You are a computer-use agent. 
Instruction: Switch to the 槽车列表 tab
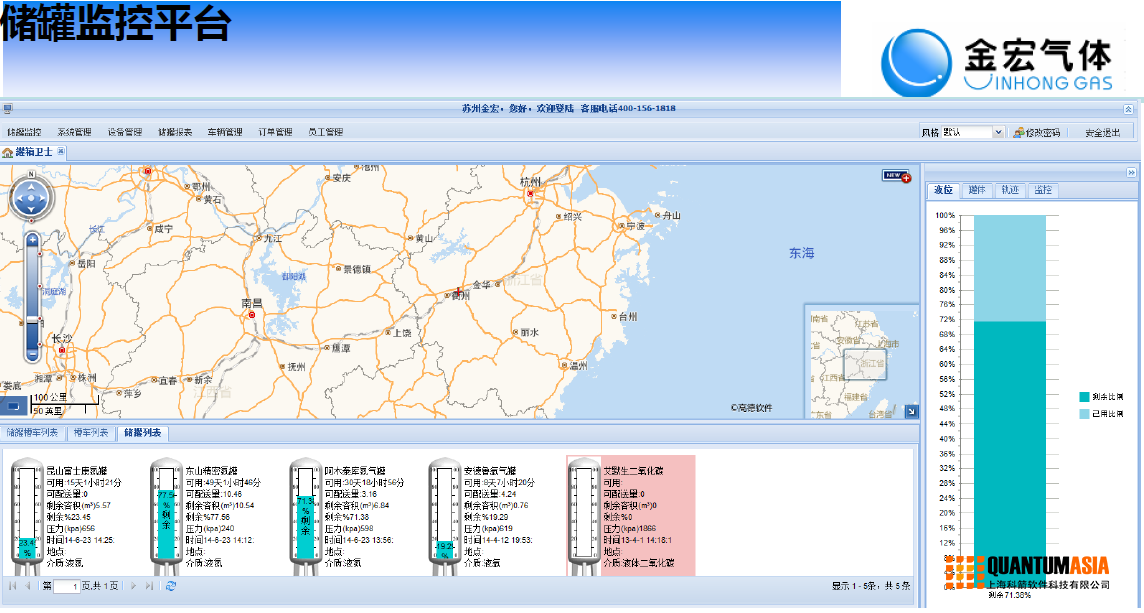90,433
